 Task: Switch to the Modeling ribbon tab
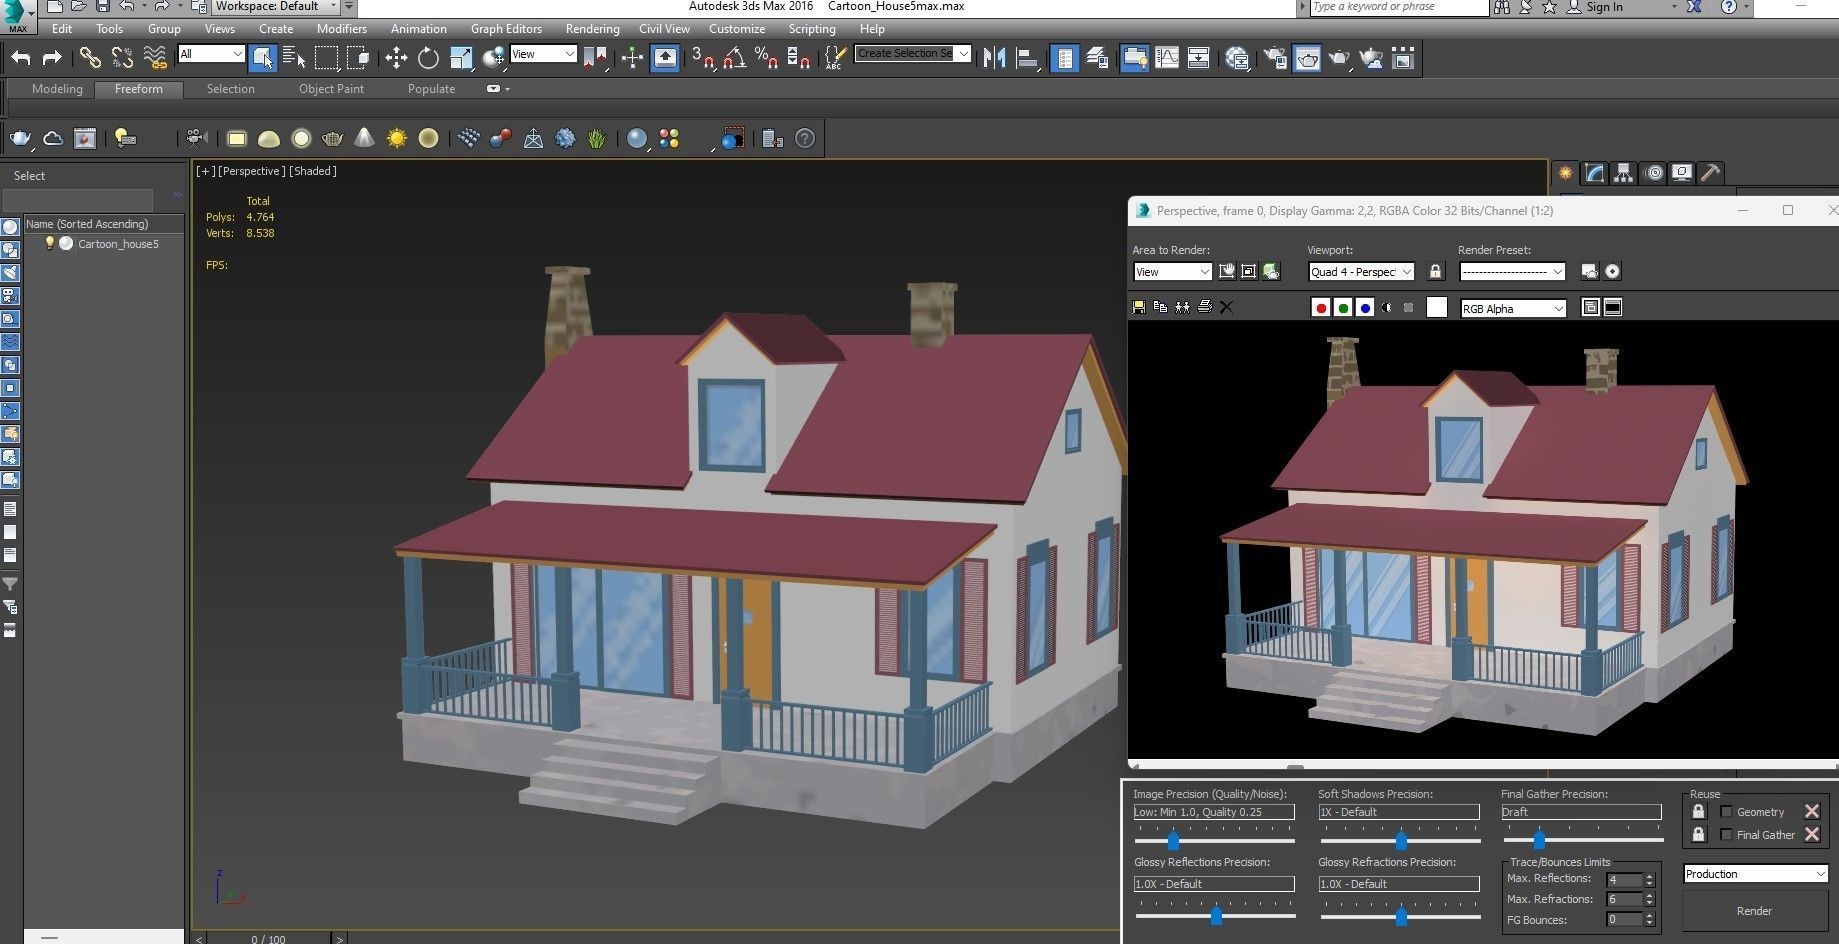(57, 89)
